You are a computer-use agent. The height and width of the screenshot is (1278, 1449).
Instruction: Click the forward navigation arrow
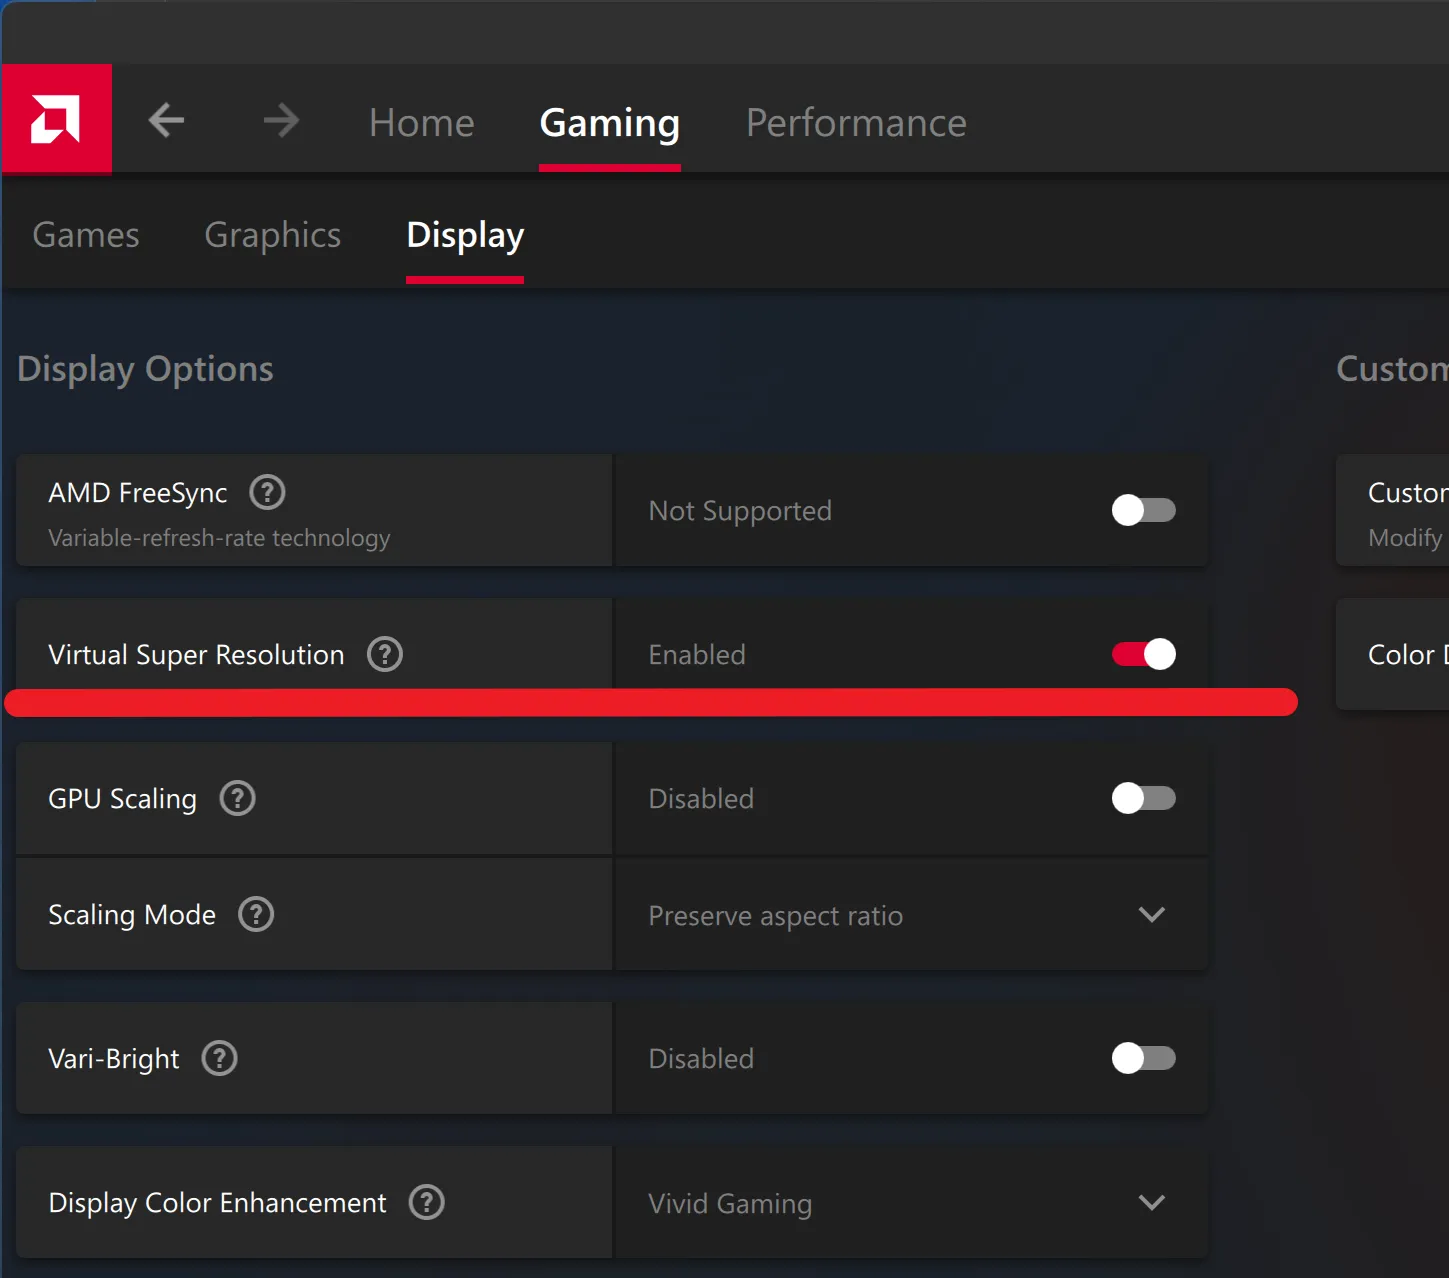(x=281, y=120)
